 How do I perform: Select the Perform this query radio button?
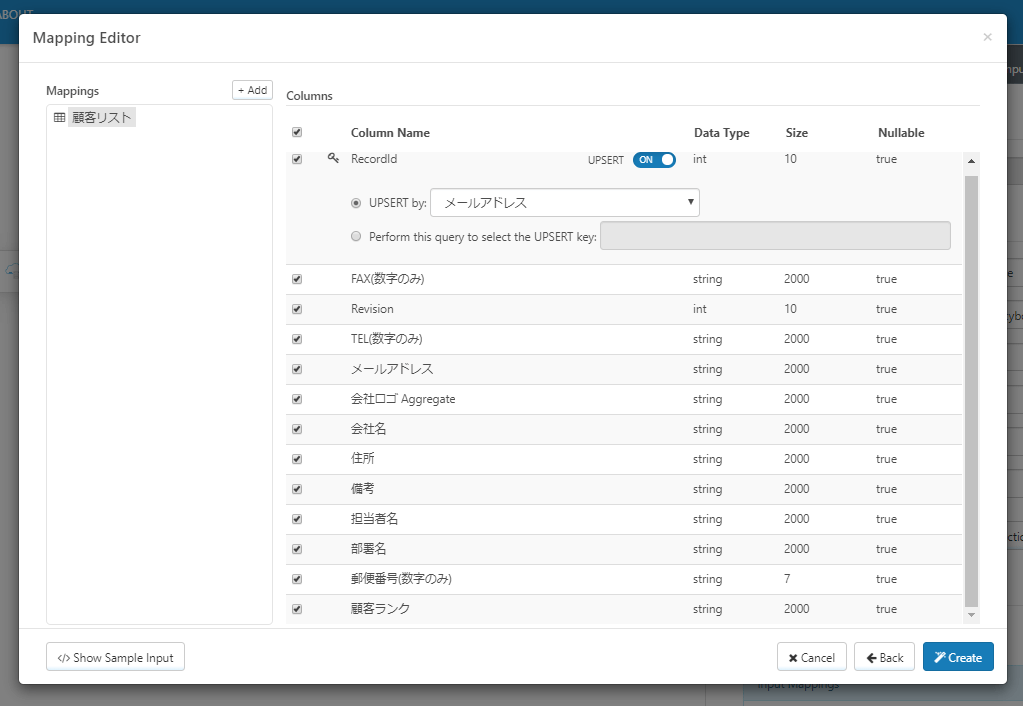(x=356, y=236)
